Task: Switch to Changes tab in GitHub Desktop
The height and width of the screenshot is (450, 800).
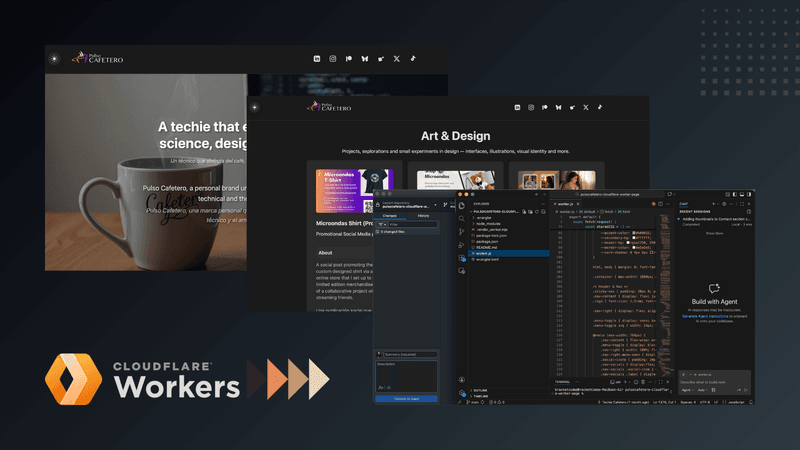Action: pyautogui.click(x=390, y=216)
